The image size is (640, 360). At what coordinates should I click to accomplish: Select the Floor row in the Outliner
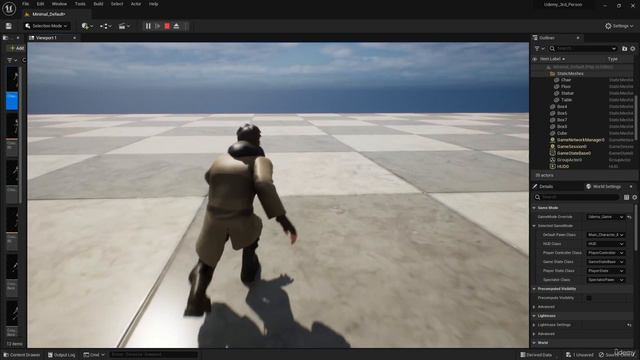click(x=583, y=87)
